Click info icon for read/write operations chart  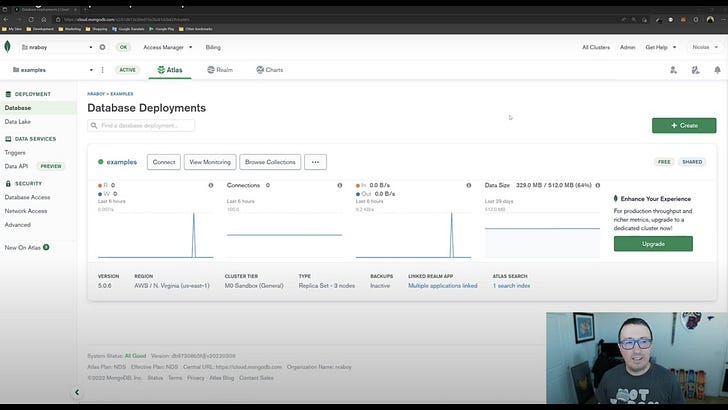(211, 185)
